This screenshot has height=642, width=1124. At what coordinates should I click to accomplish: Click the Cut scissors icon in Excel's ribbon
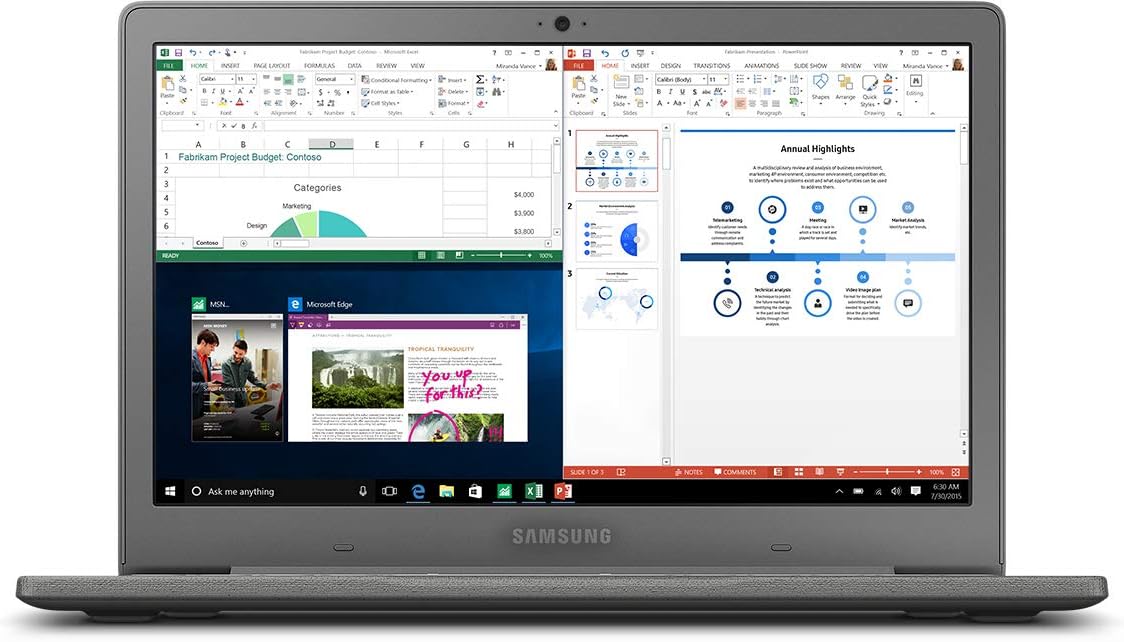pyautogui.click(x=183, y=78)
